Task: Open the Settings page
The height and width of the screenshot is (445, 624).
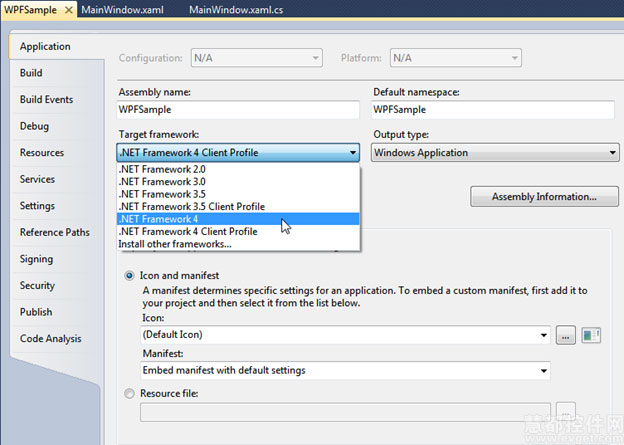Action: (x=37, y=206)
